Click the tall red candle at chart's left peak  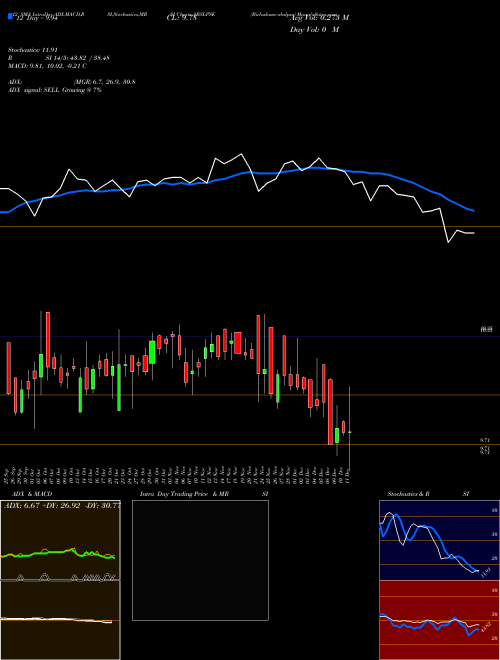coord(48,340)
